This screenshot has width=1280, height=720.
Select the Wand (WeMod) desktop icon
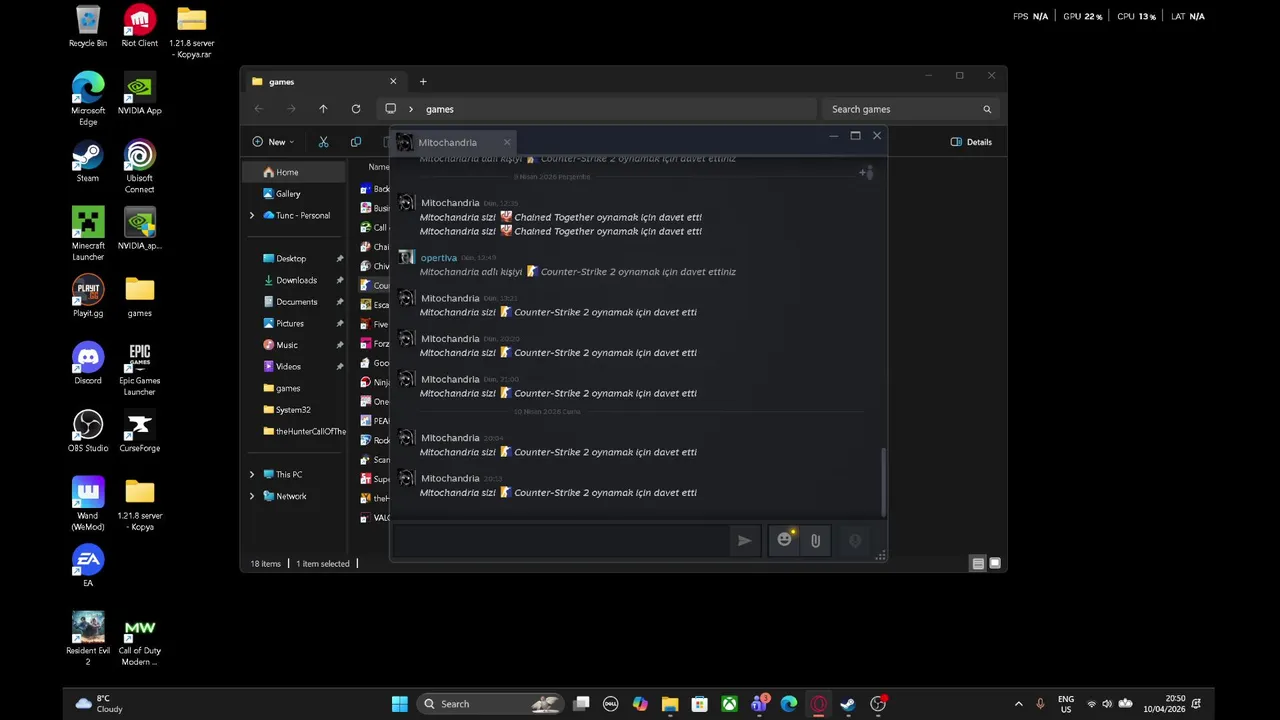point(88,504)
